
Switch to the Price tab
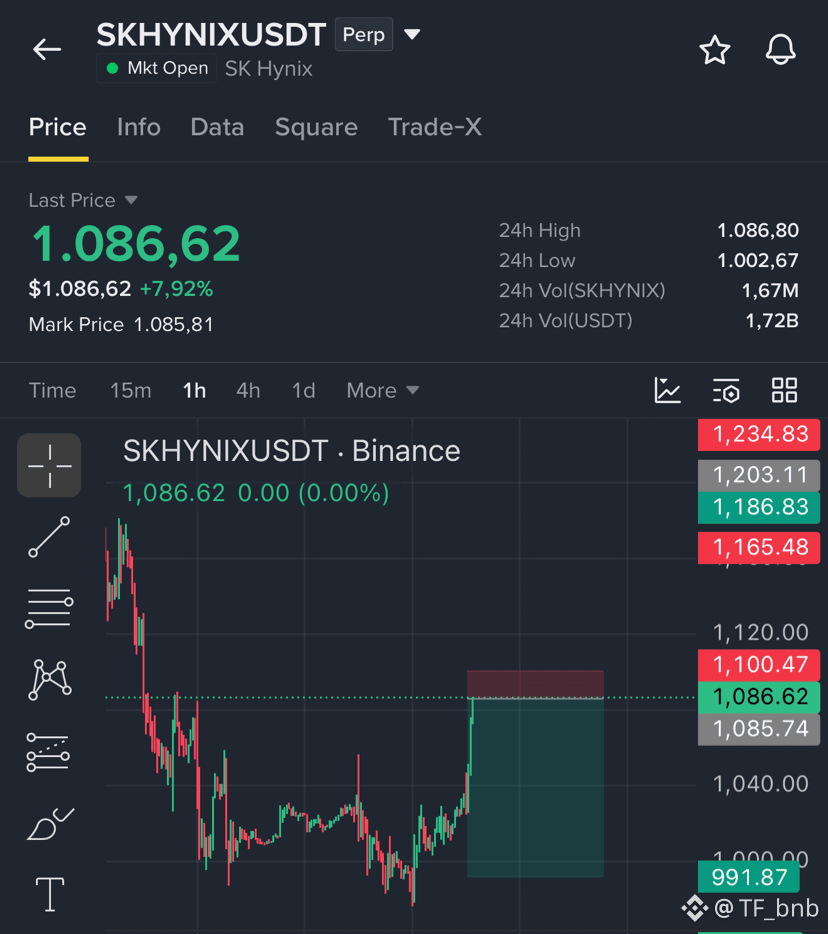(x=58, y=127)
